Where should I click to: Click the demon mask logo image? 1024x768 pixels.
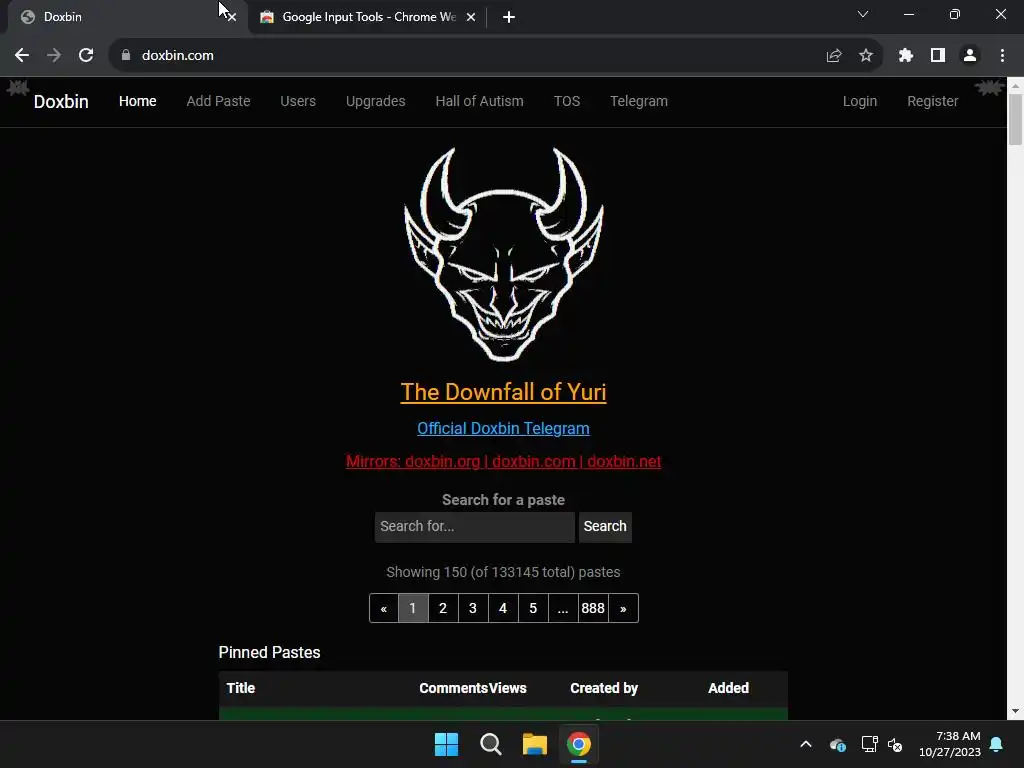pyautogui.click(x=504, y=253)
